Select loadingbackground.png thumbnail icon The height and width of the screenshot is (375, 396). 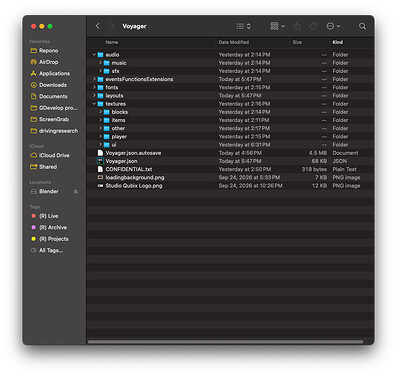[100, 177]
